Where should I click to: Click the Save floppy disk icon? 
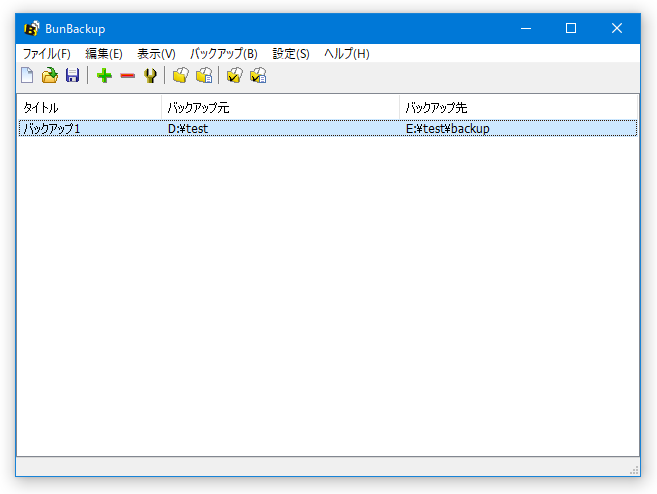point(72,75)
